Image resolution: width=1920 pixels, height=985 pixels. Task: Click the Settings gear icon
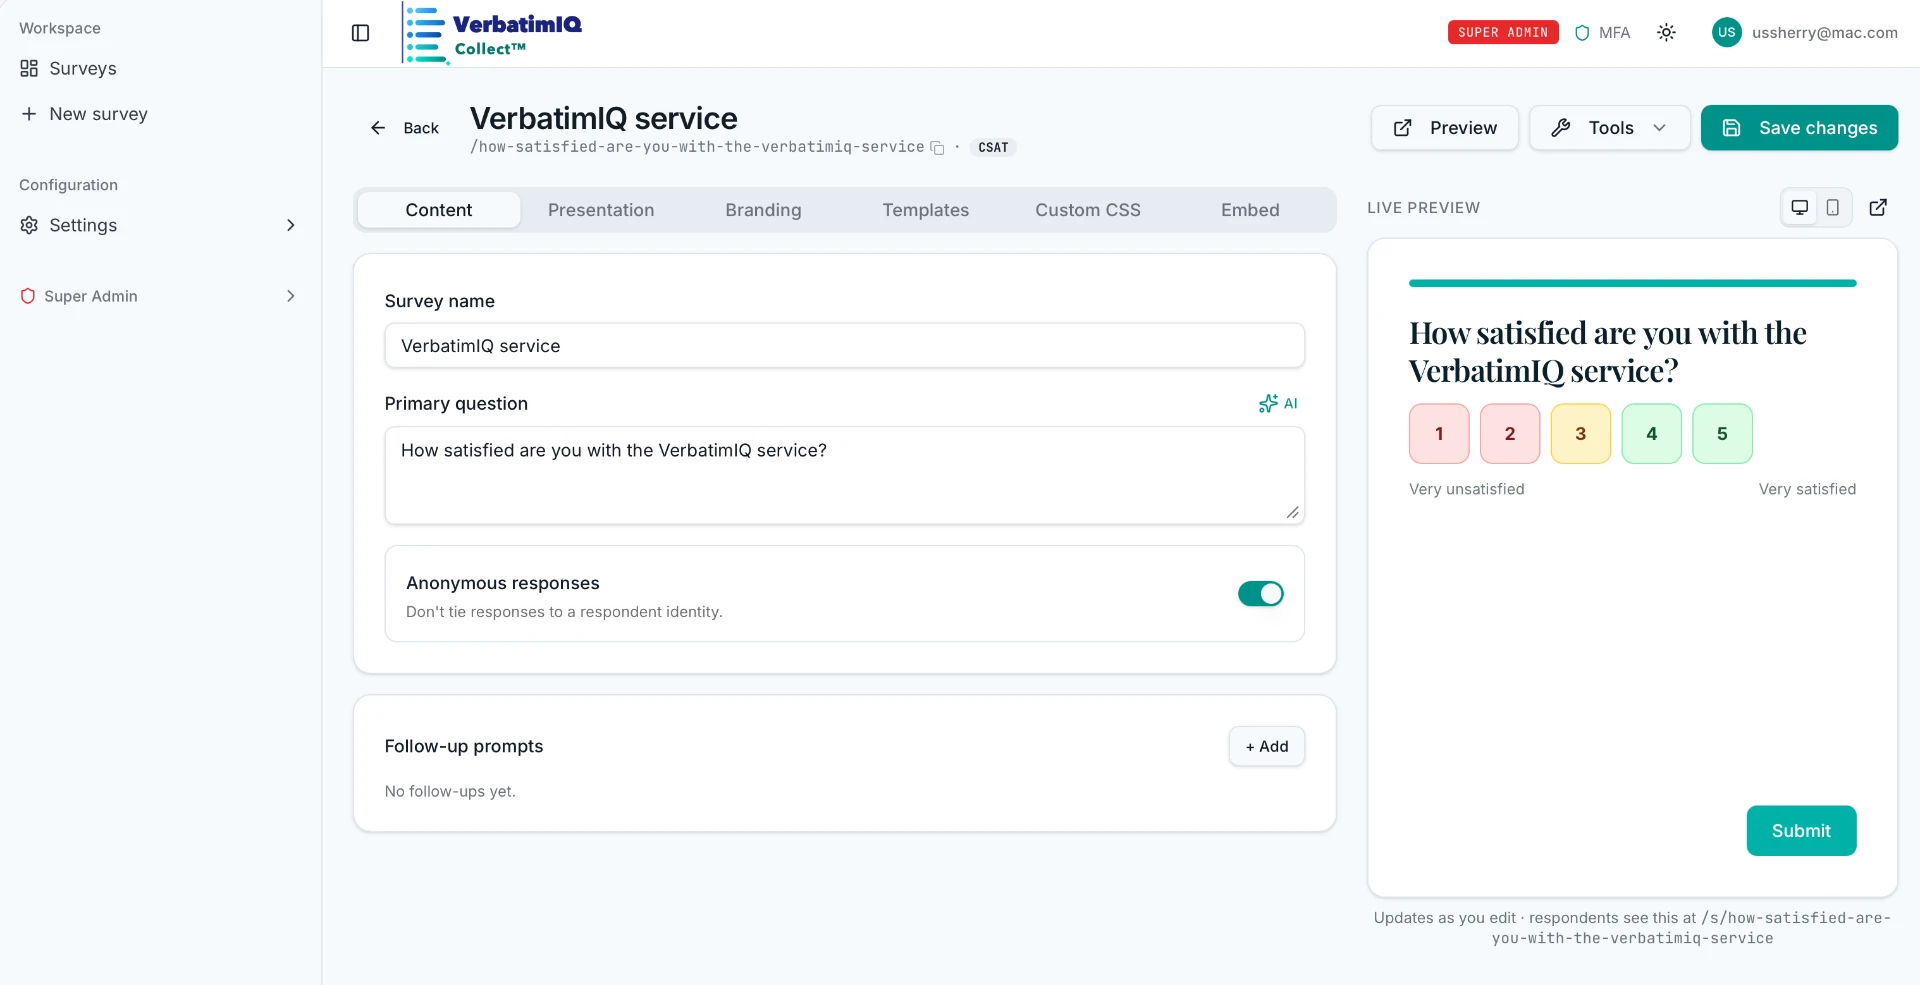click(x=29, y=225)
